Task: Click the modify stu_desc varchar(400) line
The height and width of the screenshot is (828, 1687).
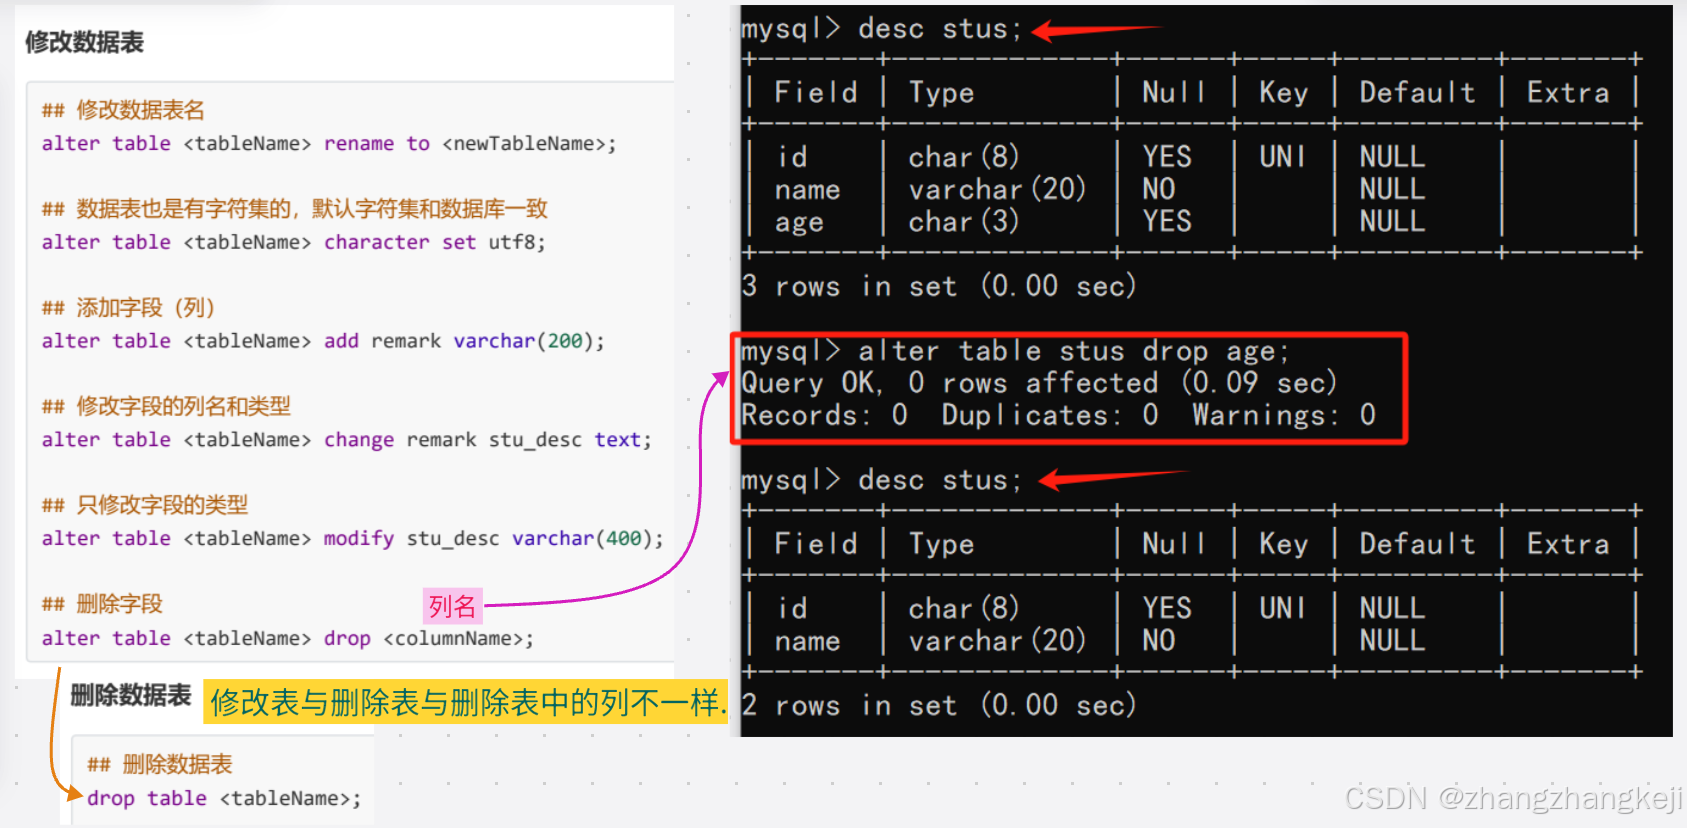Action: 352,538
